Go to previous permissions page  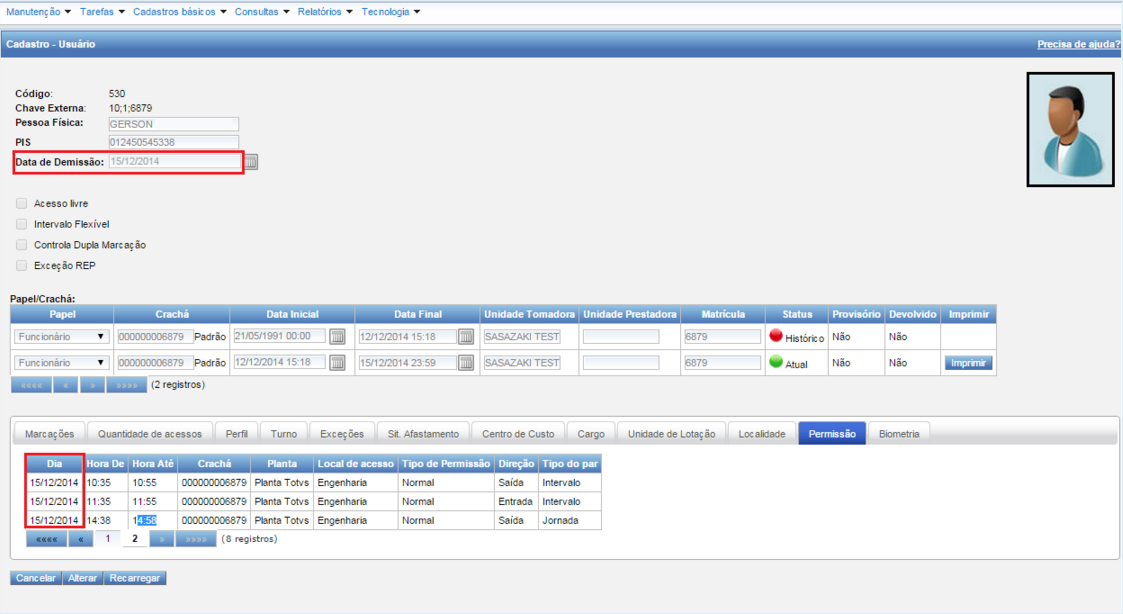point(81,539)
